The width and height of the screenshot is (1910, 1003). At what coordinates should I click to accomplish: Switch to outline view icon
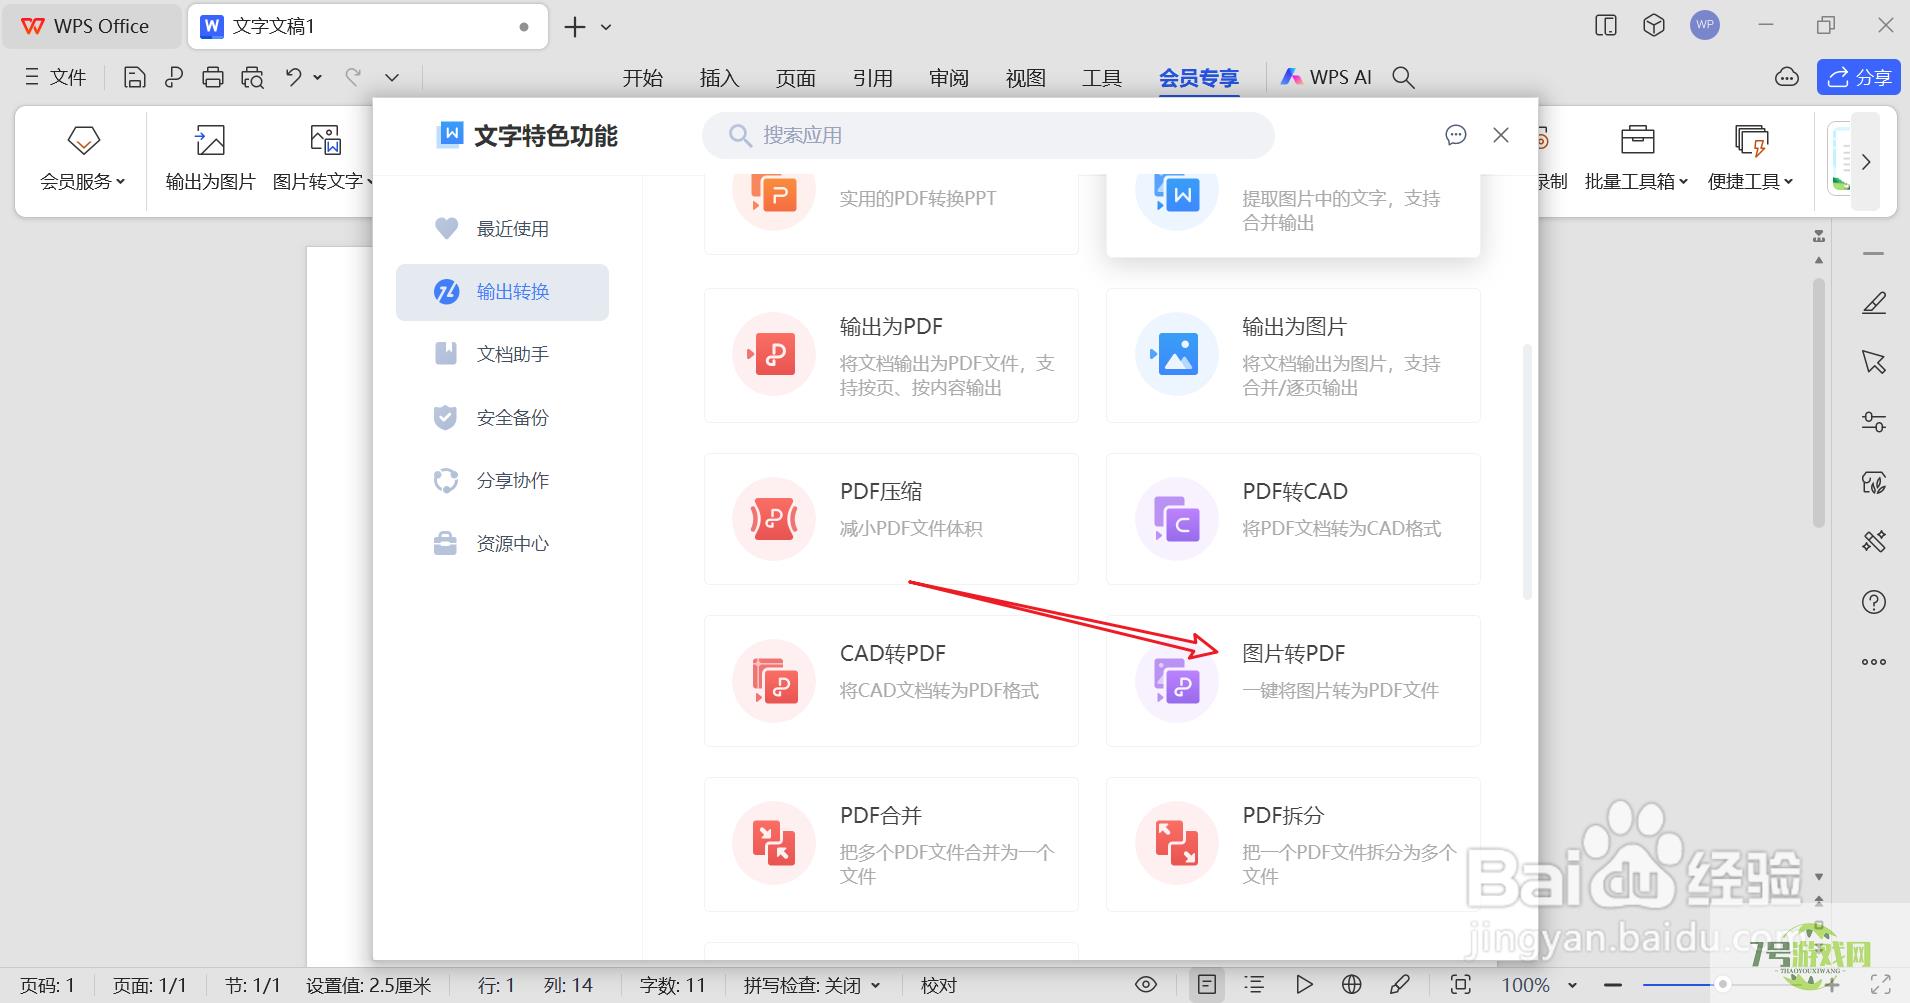1254,984
